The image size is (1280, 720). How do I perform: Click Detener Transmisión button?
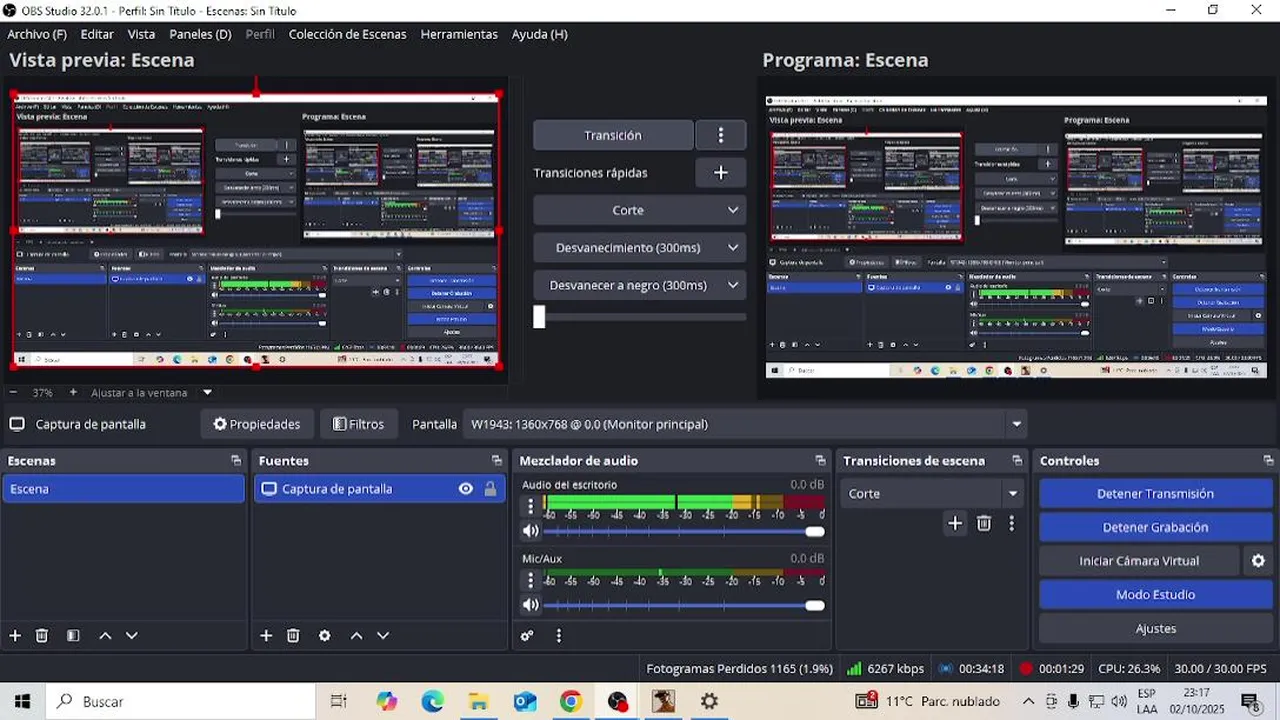(x=1155, y=494)
